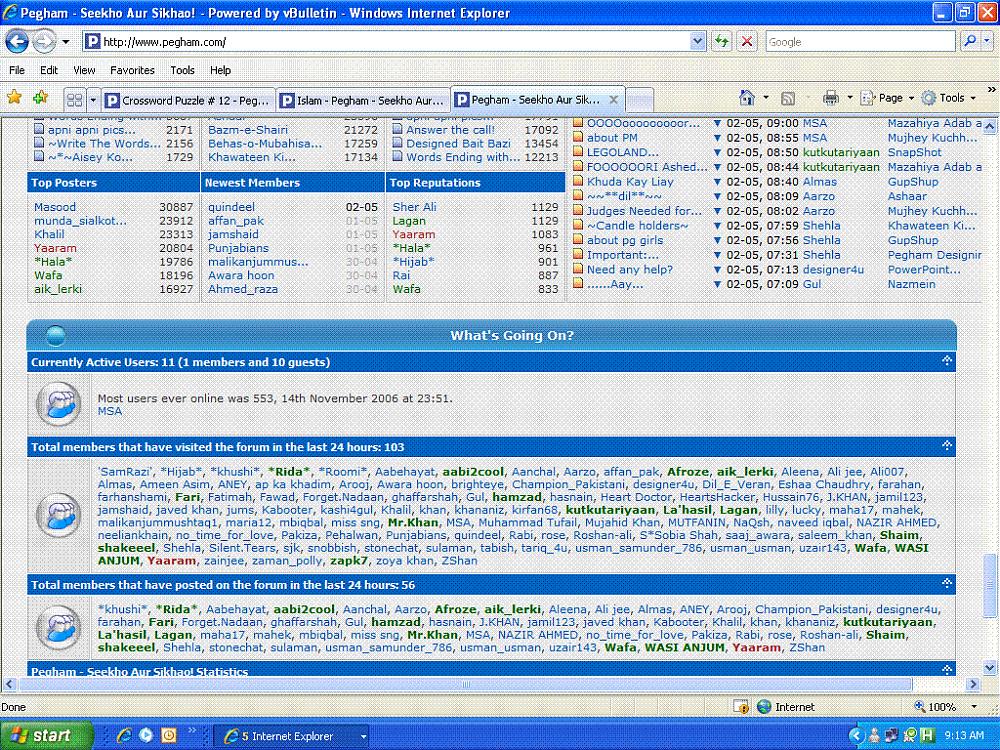Screen dimensions: 1000x750
Task: Click the horizontal scrollbar right arrow
Action: 973,684
